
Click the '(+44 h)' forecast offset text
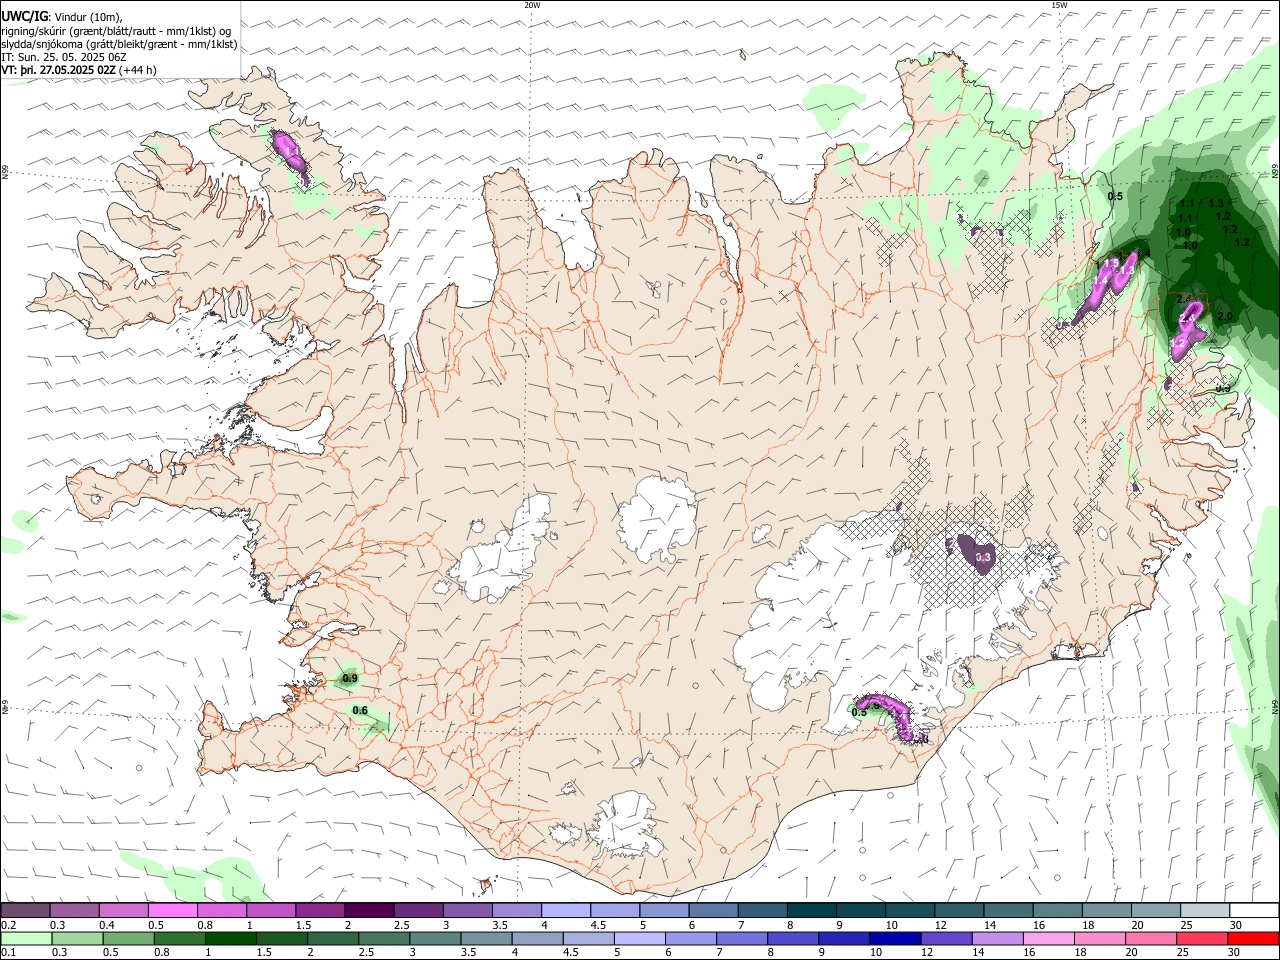pyautogui.click(x=137, y=70)
